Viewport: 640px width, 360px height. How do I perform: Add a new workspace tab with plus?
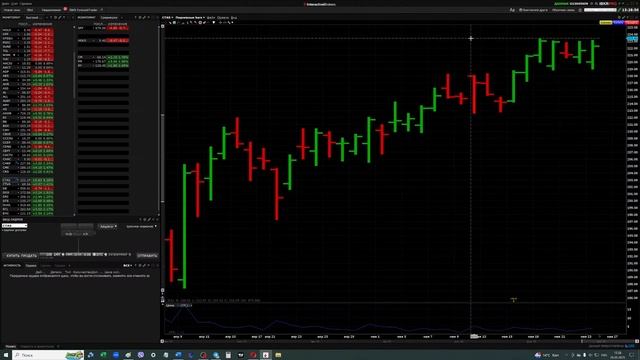[x=102, y=10]
